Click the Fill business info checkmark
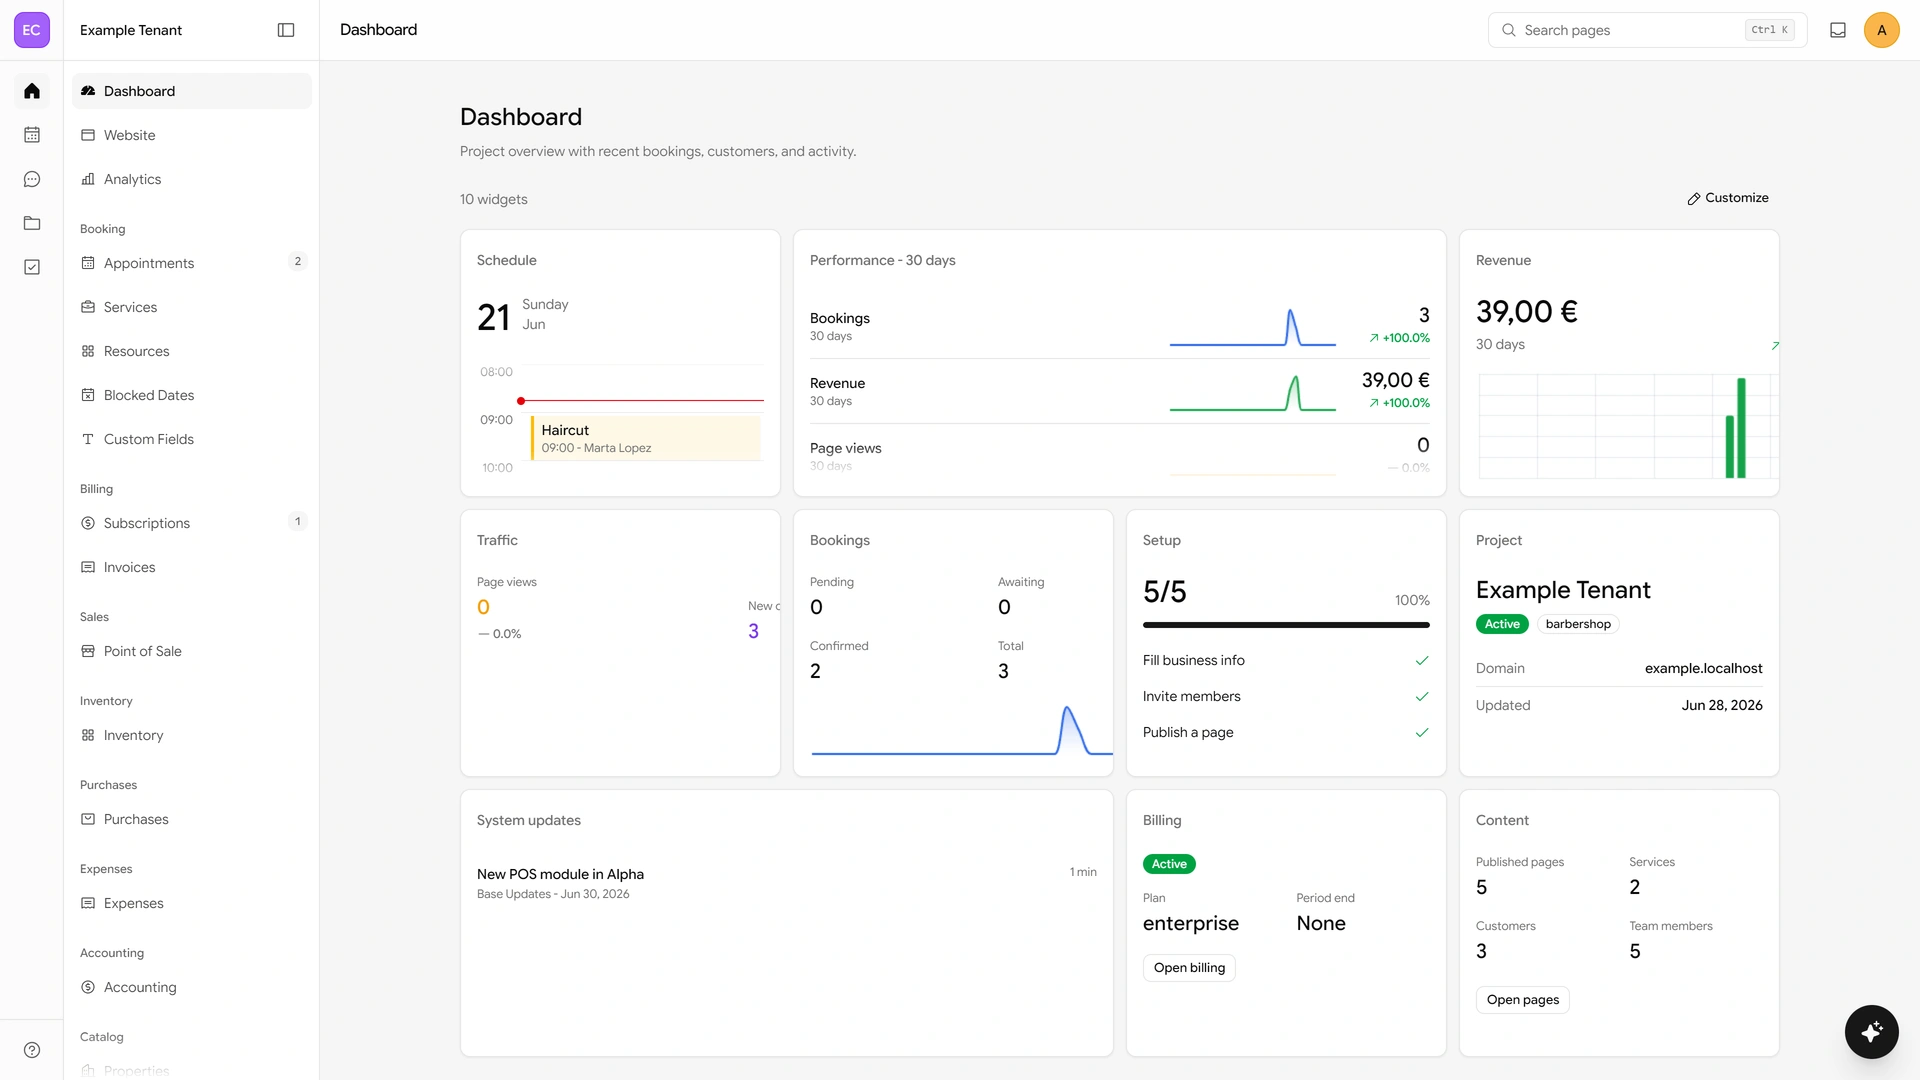This screenshot has height=1080, width=1920. 1422,660
